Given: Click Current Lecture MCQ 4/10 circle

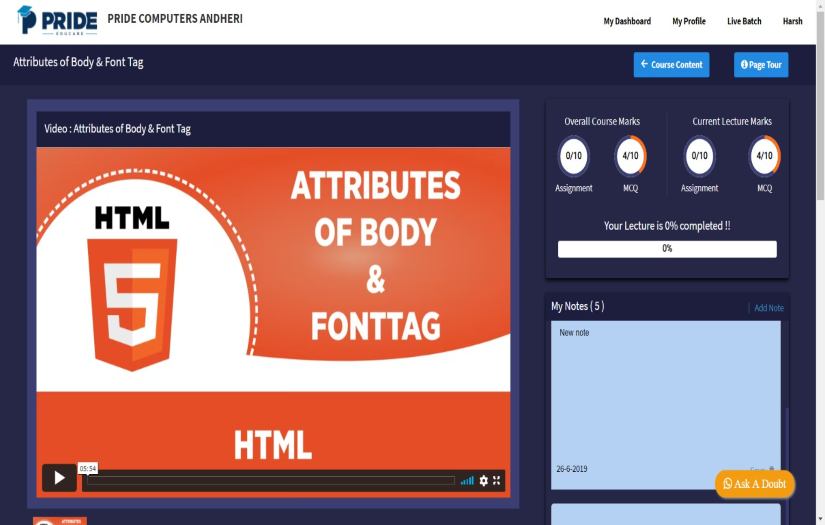Looking at the screenshot, I should click(764, 156).
